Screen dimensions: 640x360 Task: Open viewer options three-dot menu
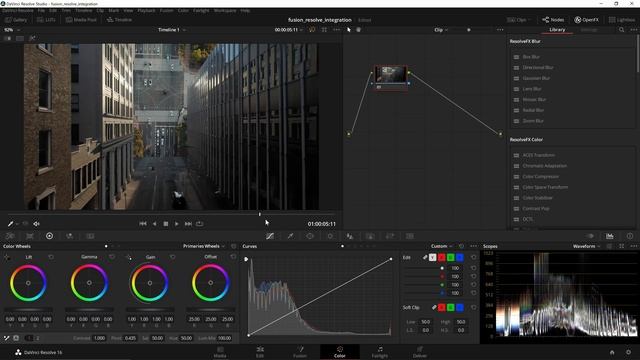[336, 30]
